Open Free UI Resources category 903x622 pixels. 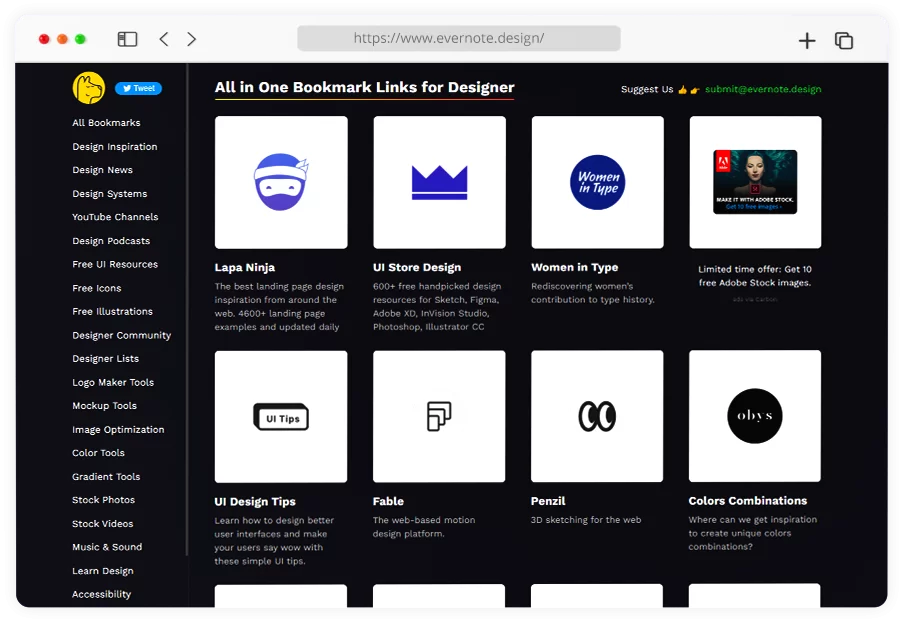tap(115, 264)
